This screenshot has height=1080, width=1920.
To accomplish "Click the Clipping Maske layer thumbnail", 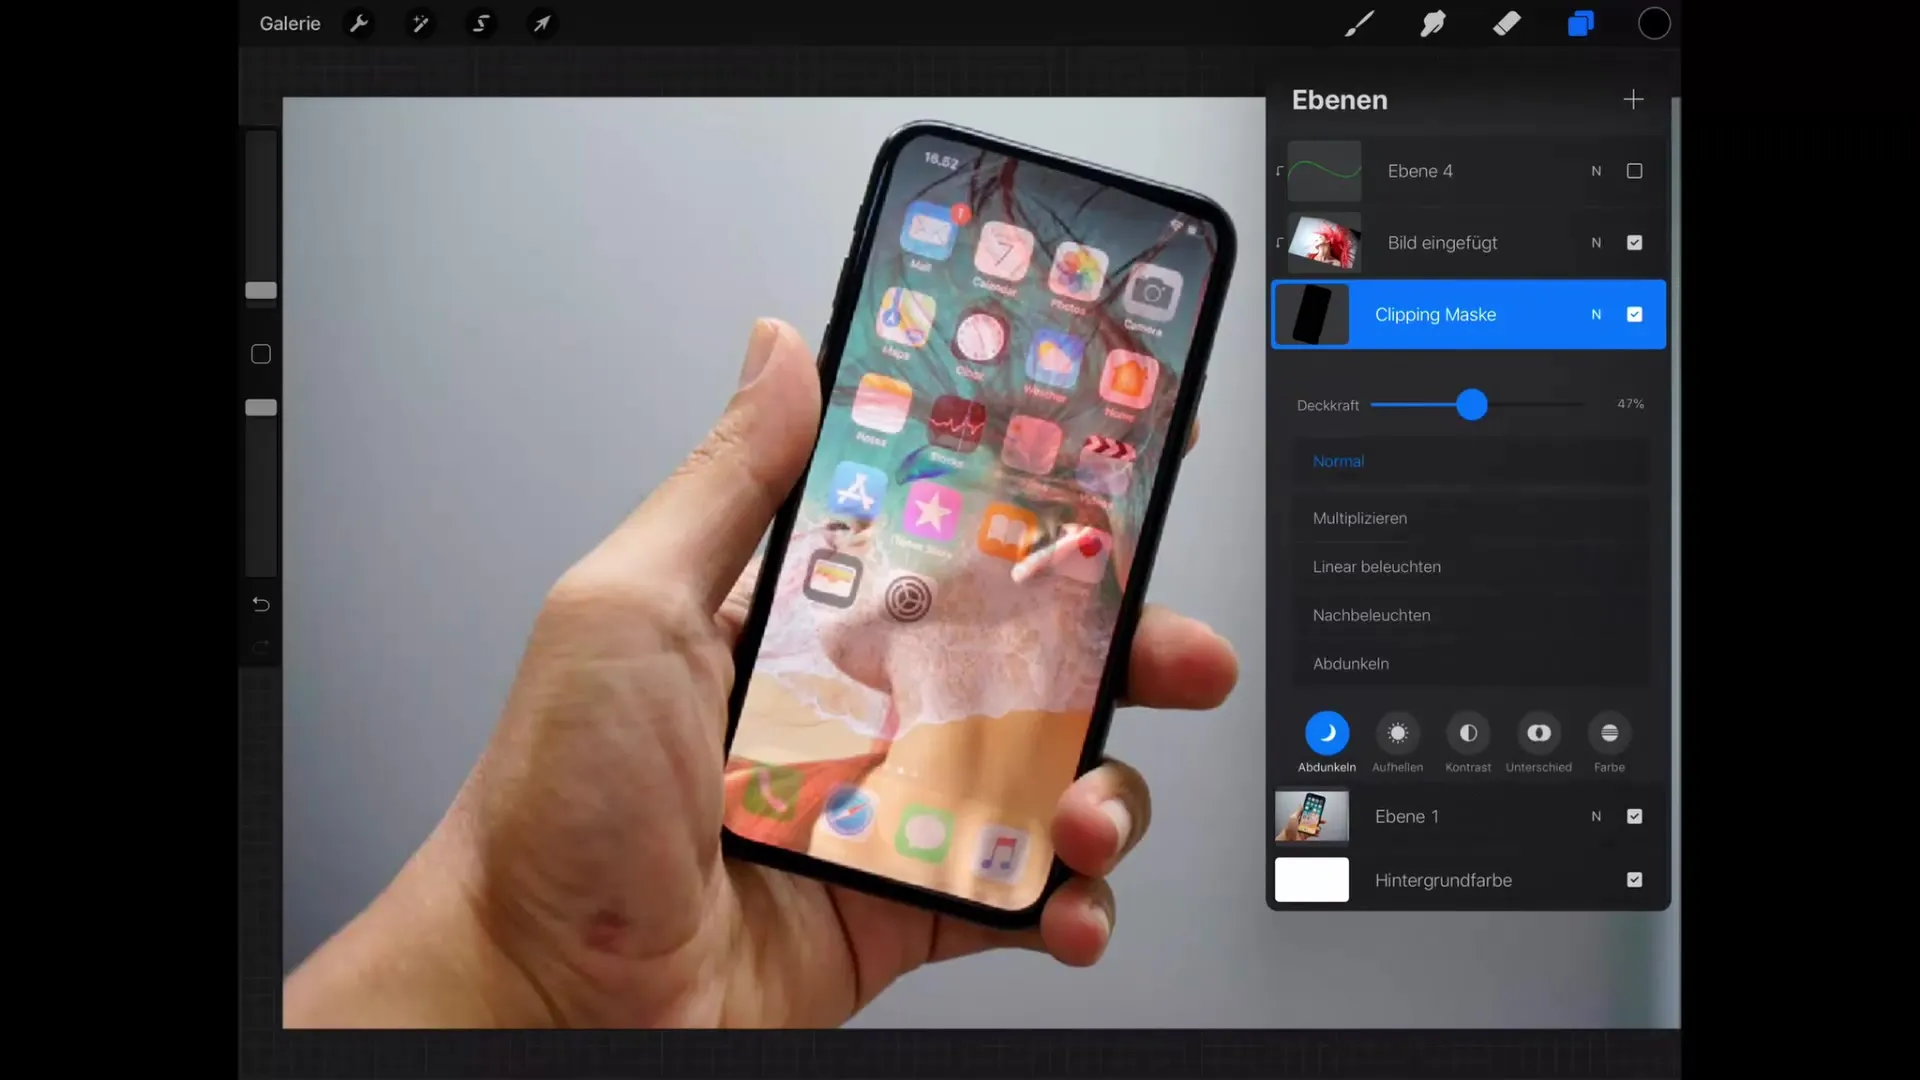I will (1312, 314).
